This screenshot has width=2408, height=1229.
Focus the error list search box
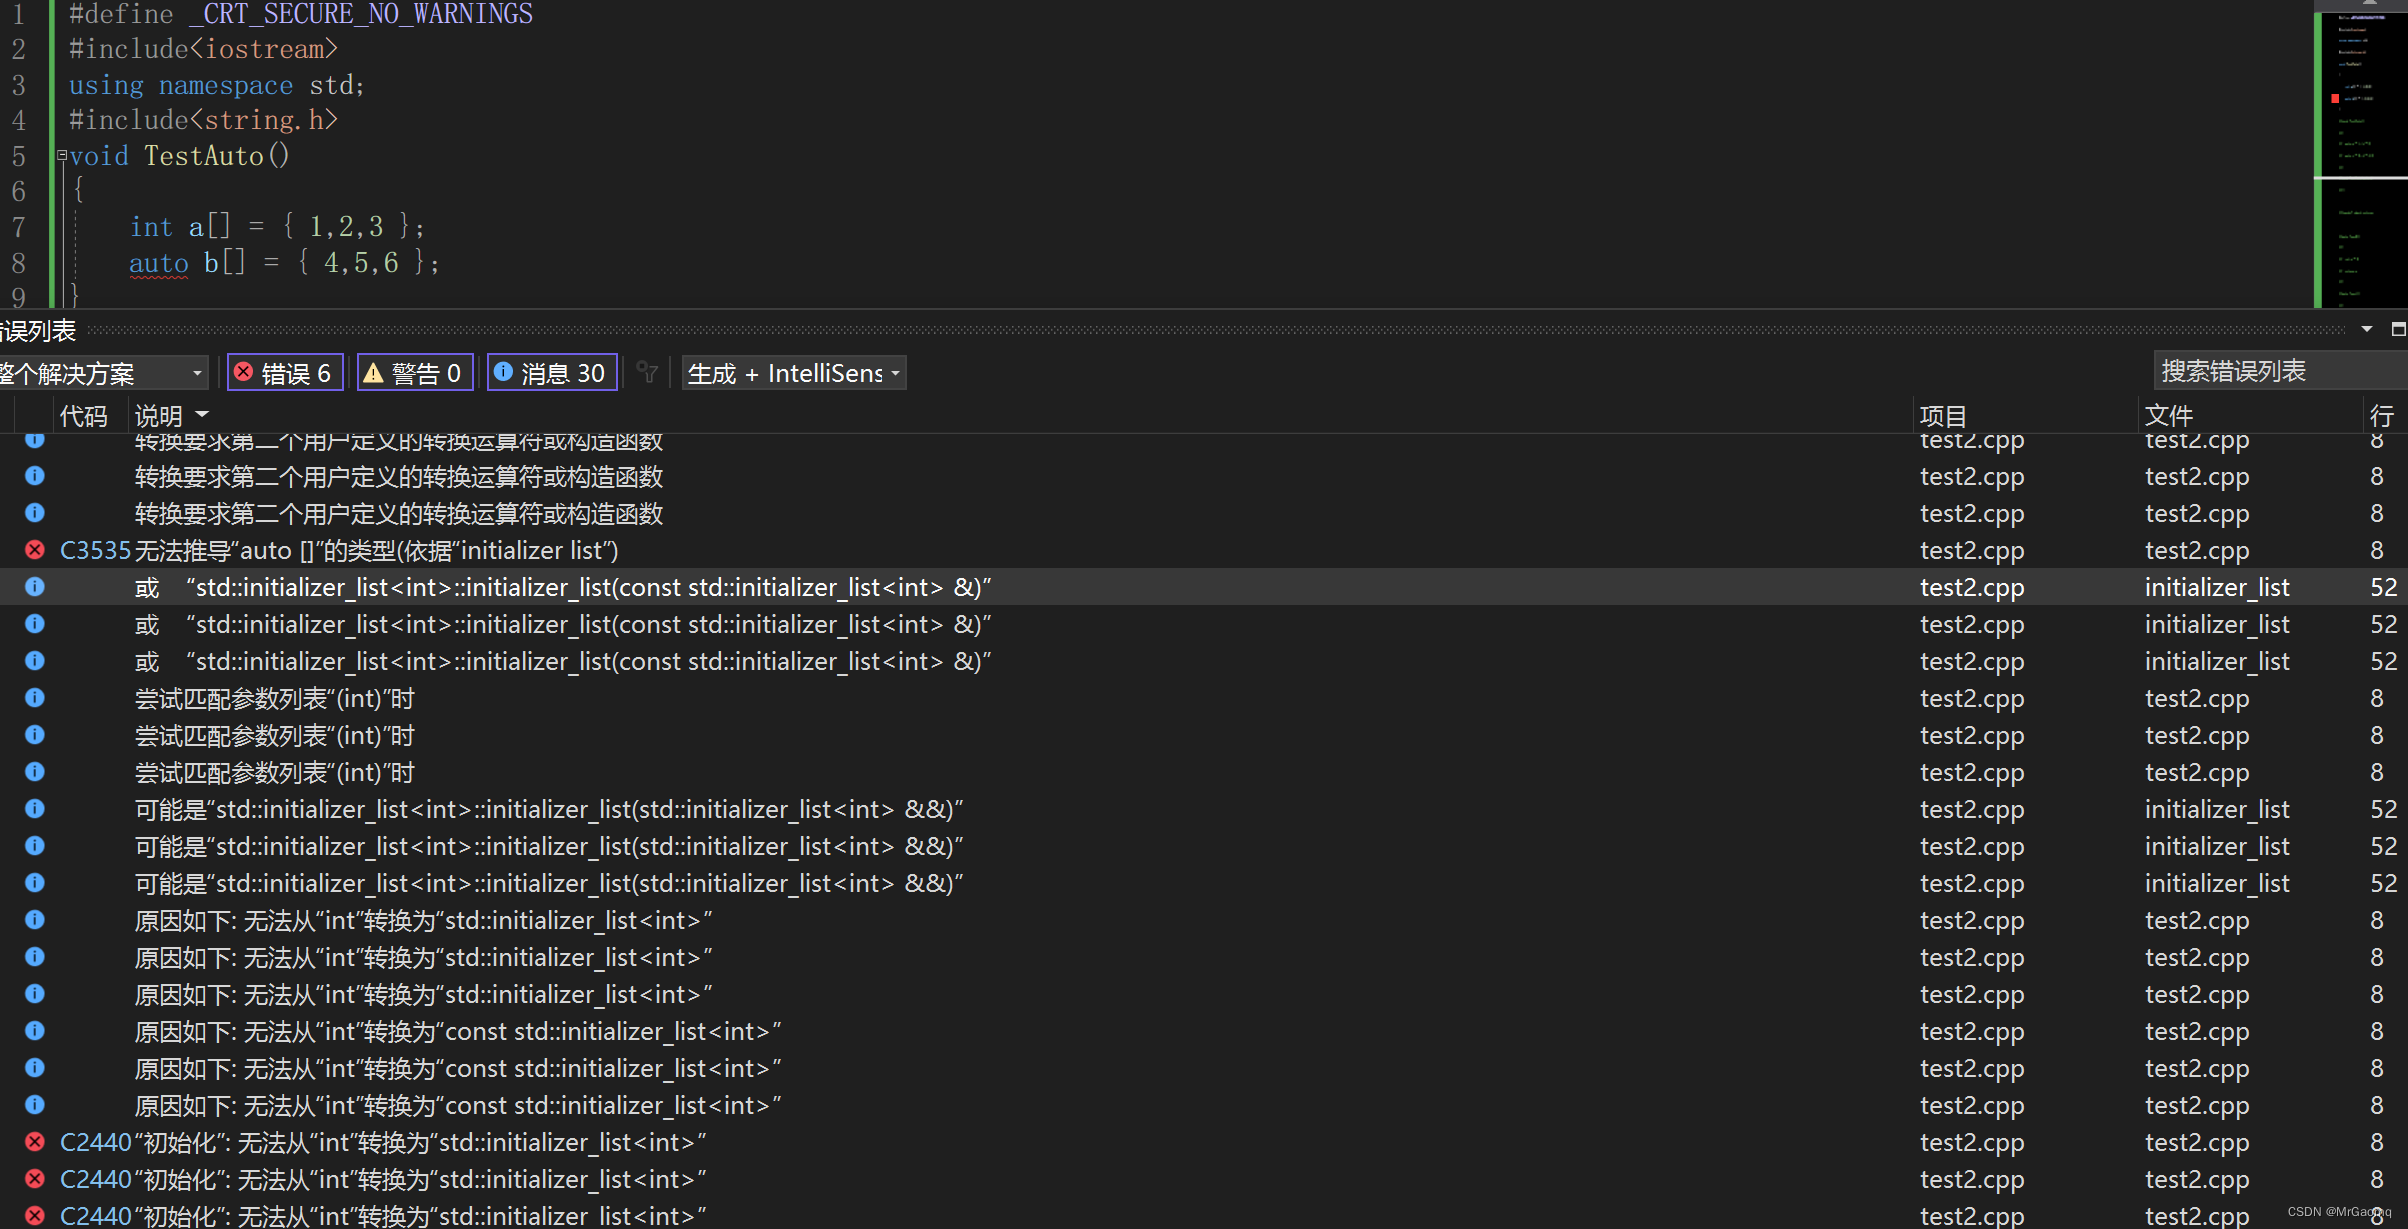point(2280,371)
